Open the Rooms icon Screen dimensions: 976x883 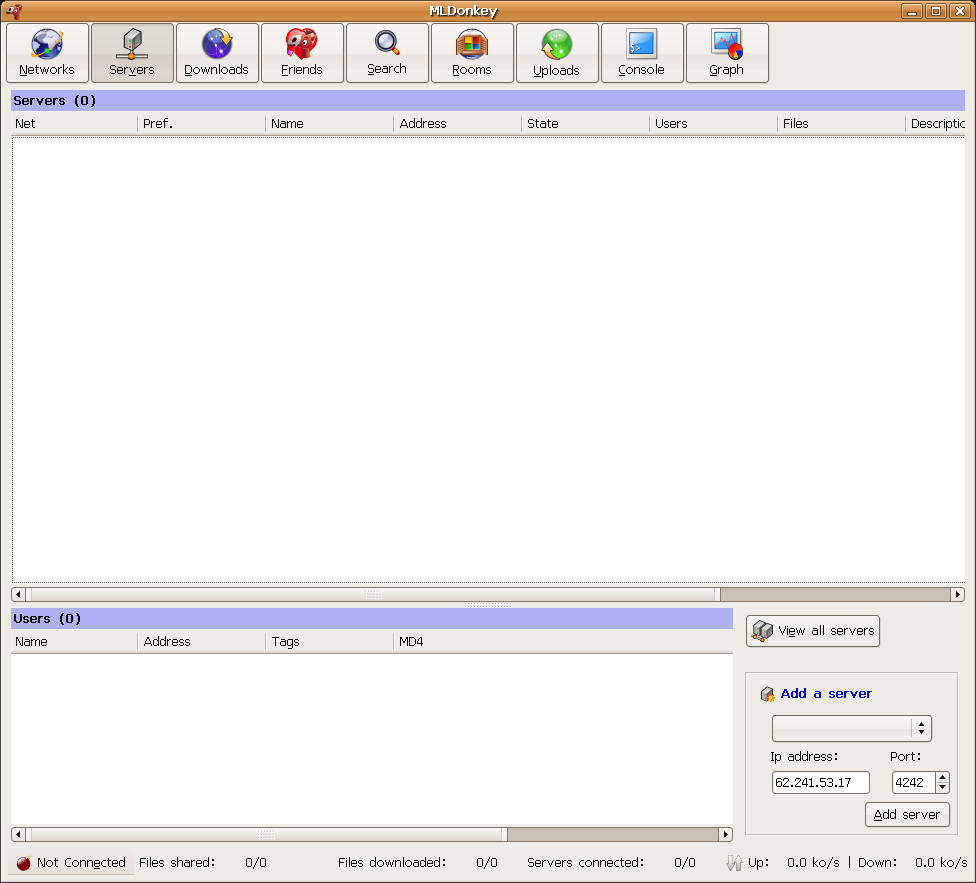(x=471, y=44)
